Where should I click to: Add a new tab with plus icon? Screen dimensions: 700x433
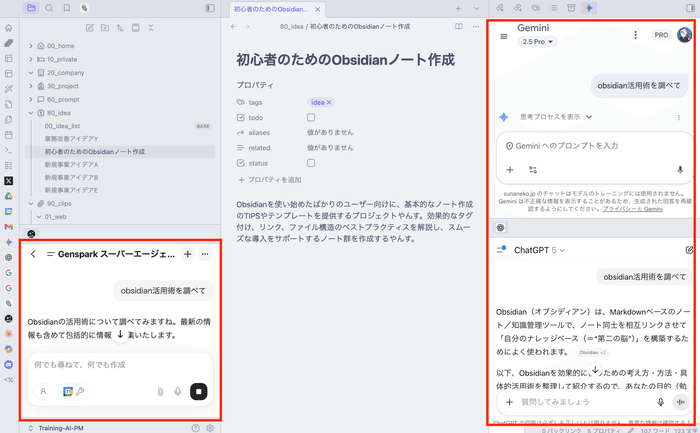[x=458, y=8]
